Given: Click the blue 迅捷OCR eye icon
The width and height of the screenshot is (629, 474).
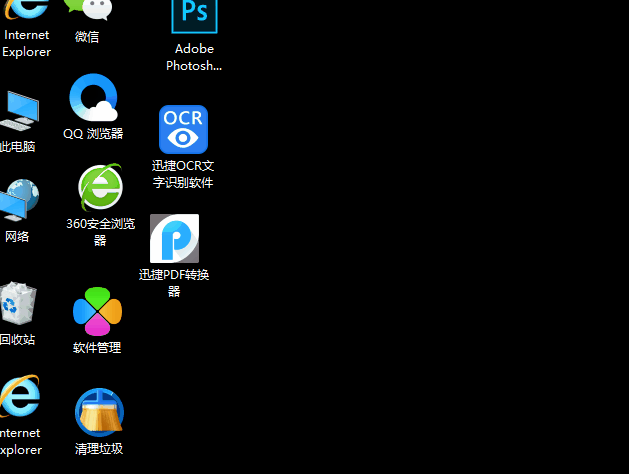Looking at the screenshot, I should click(x=183, y=130).
